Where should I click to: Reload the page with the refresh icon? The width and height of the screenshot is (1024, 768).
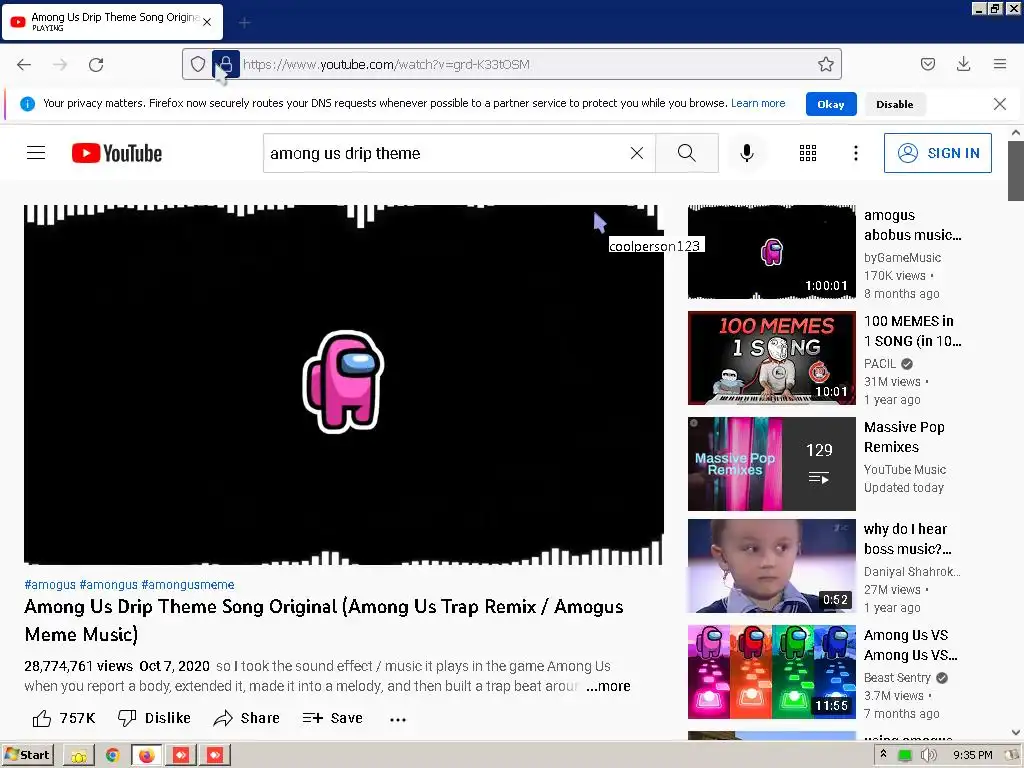tap(96, 65)
